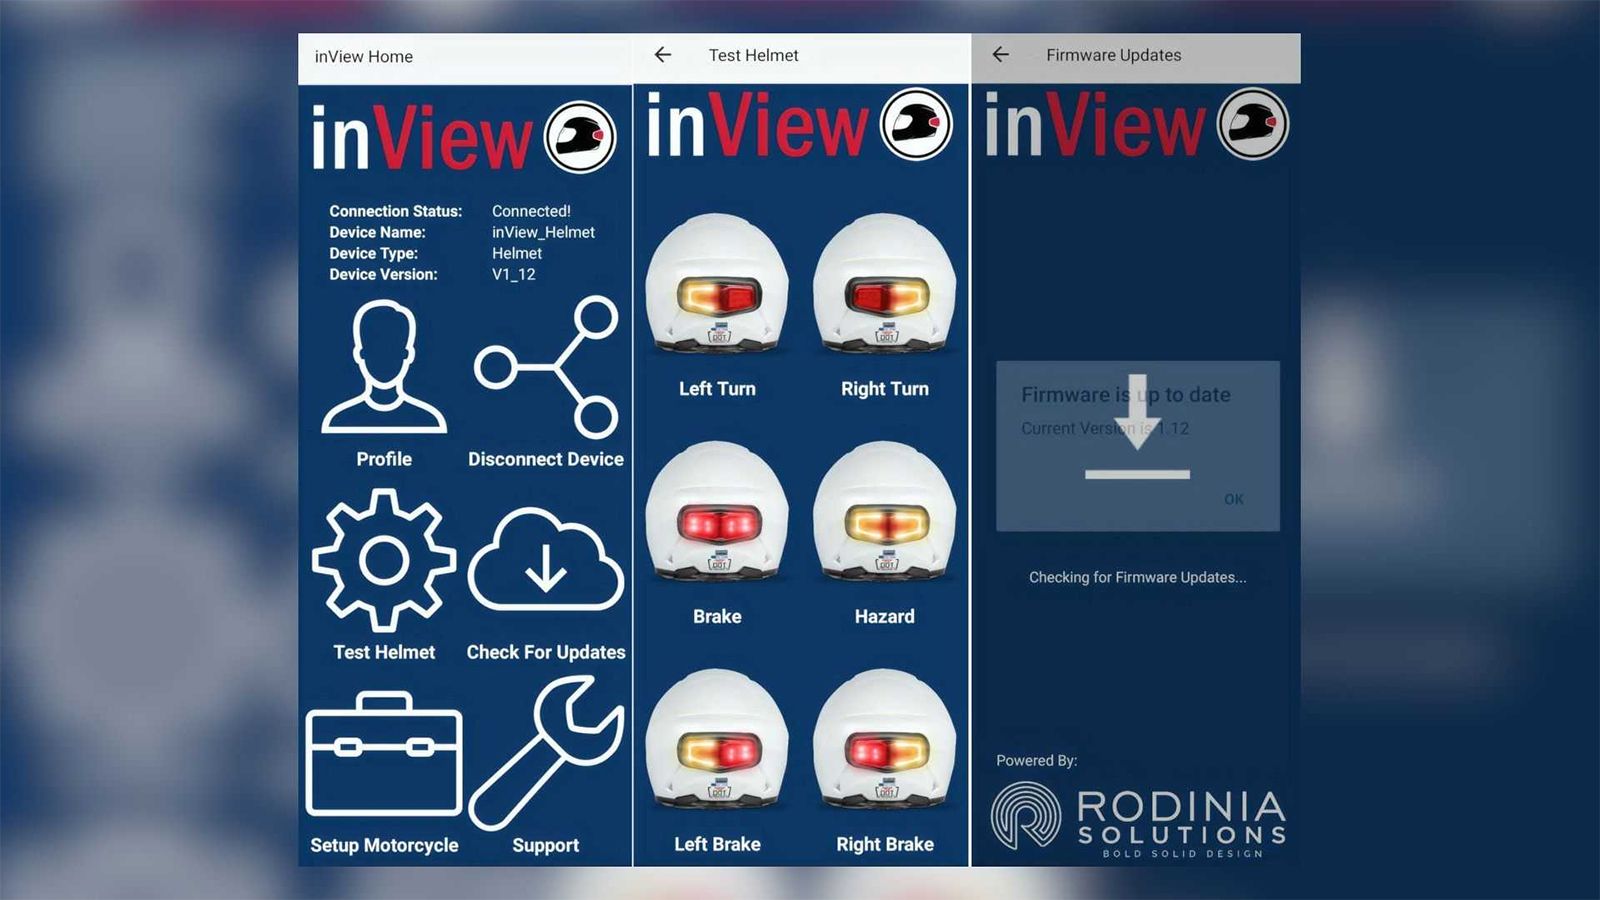Click the Device Type value Helmet
1600x900 pixels.
pos(517,253)
